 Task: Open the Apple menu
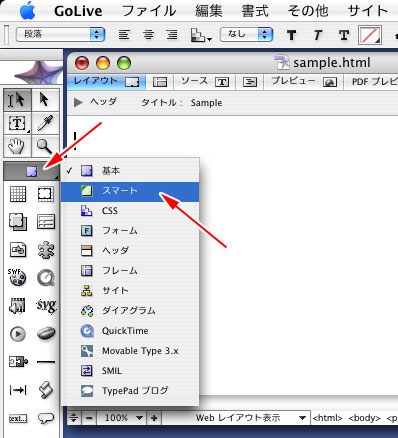tap(27, 11)
